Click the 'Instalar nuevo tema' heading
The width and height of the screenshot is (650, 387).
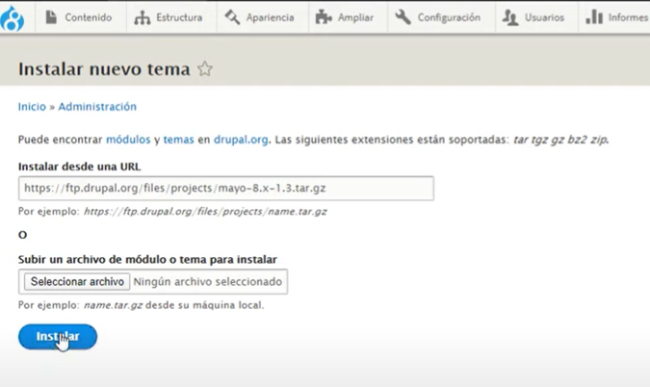104,69
